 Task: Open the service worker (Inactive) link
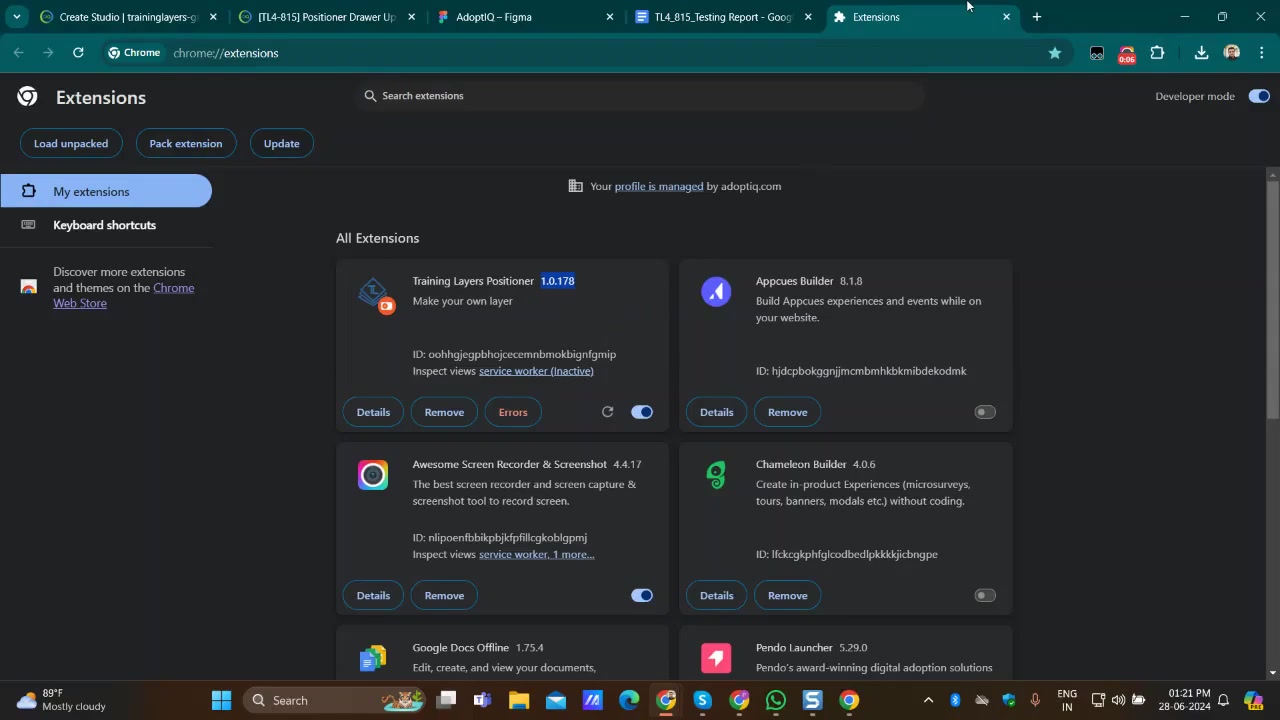[536, 371]
